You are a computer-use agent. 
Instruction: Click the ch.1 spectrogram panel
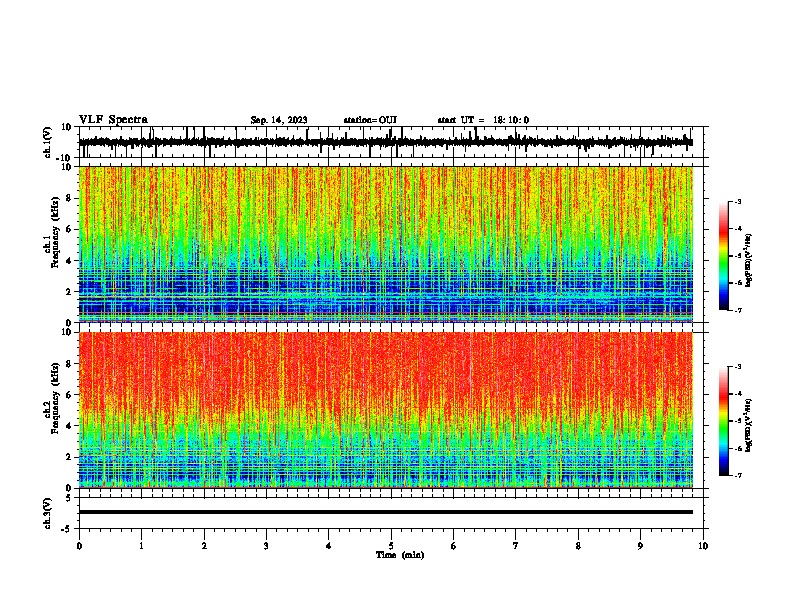pos(386,244)
